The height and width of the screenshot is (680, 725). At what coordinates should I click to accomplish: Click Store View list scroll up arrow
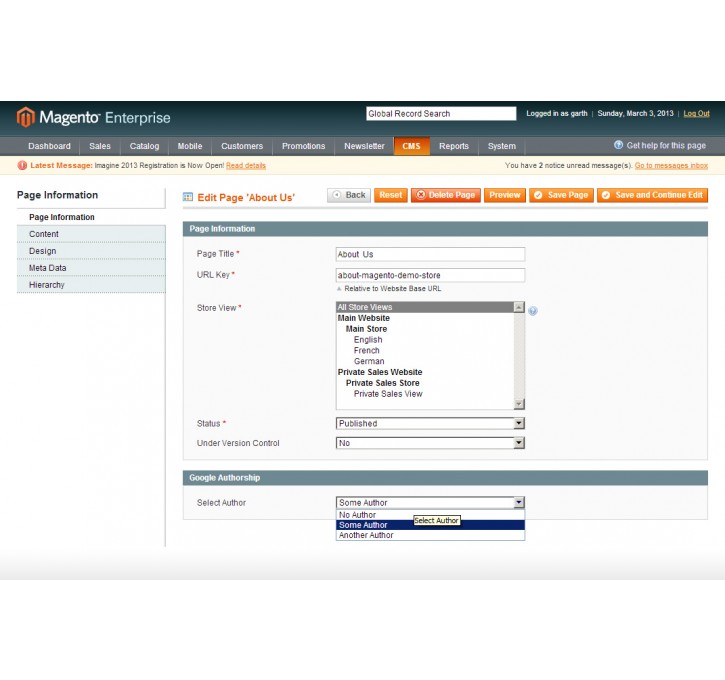click(x=519, y=307)
